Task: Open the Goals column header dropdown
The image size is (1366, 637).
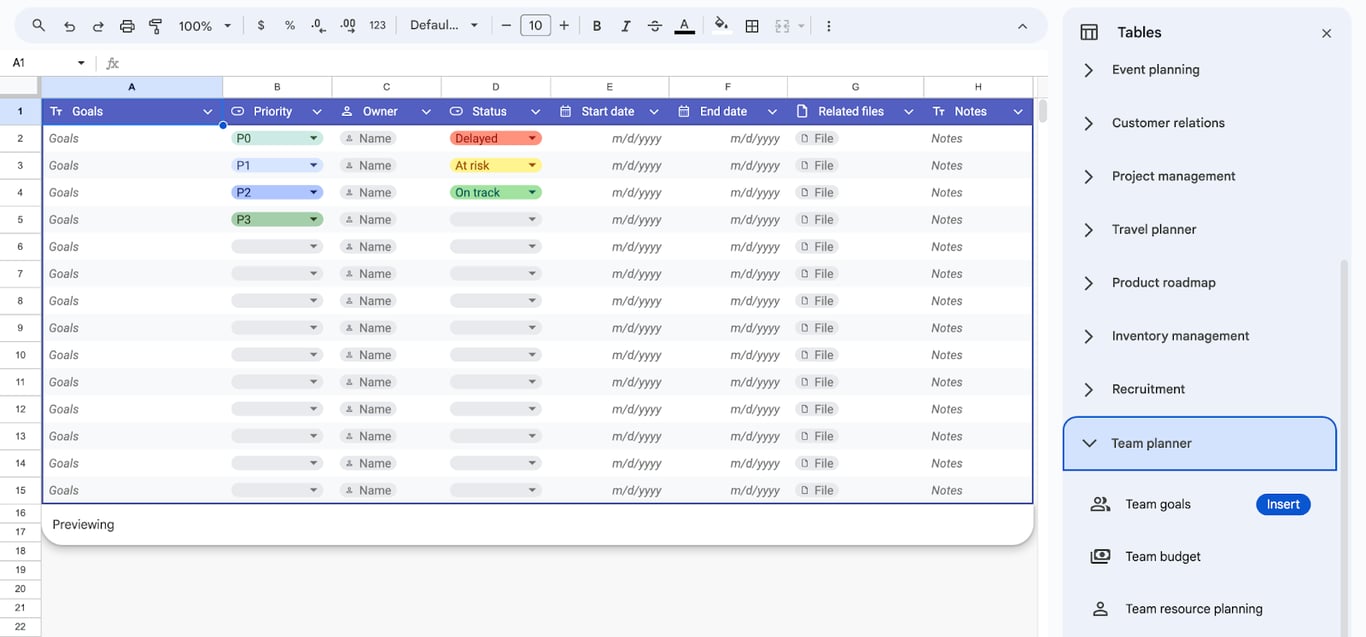Action: coord(208,112)
